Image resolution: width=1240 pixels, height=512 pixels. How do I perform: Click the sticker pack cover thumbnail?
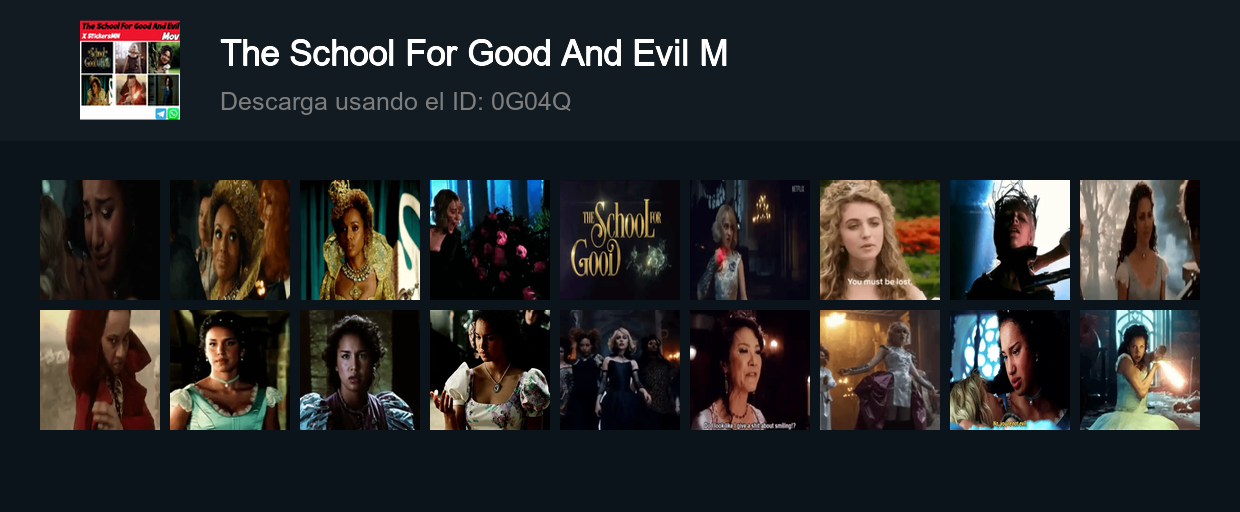click(x=130, y=70)
